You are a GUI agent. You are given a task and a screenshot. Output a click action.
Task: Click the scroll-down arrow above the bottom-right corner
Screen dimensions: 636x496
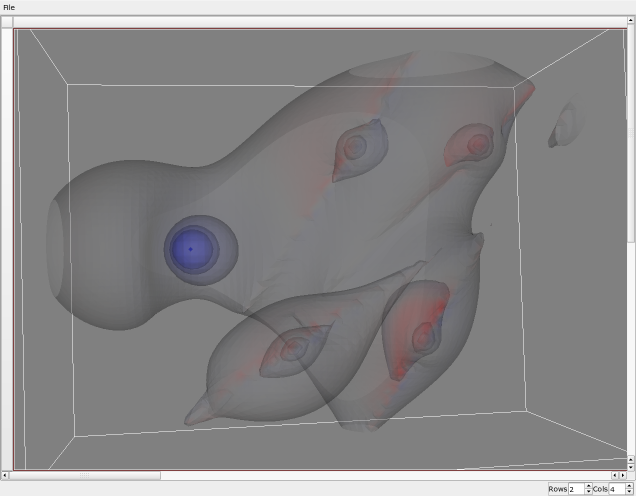[x=631, y=467]
